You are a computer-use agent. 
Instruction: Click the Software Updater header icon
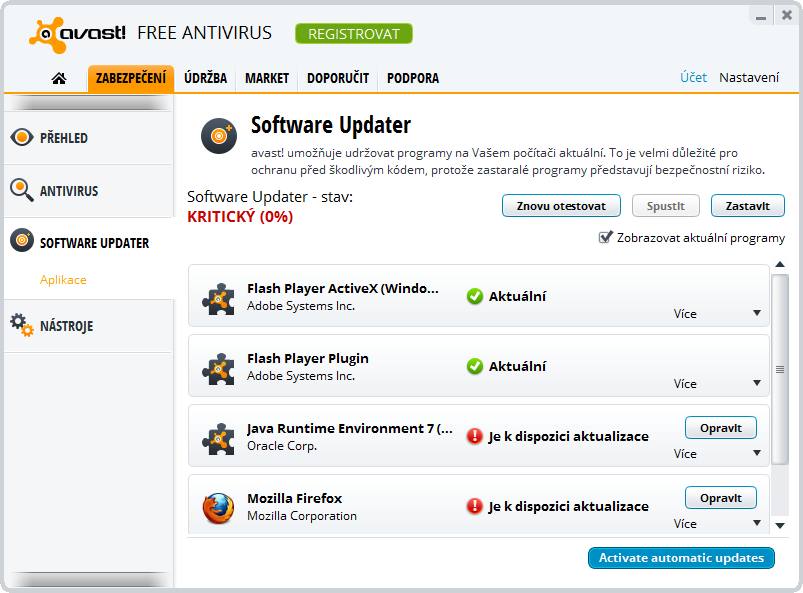tap(219, 136)
